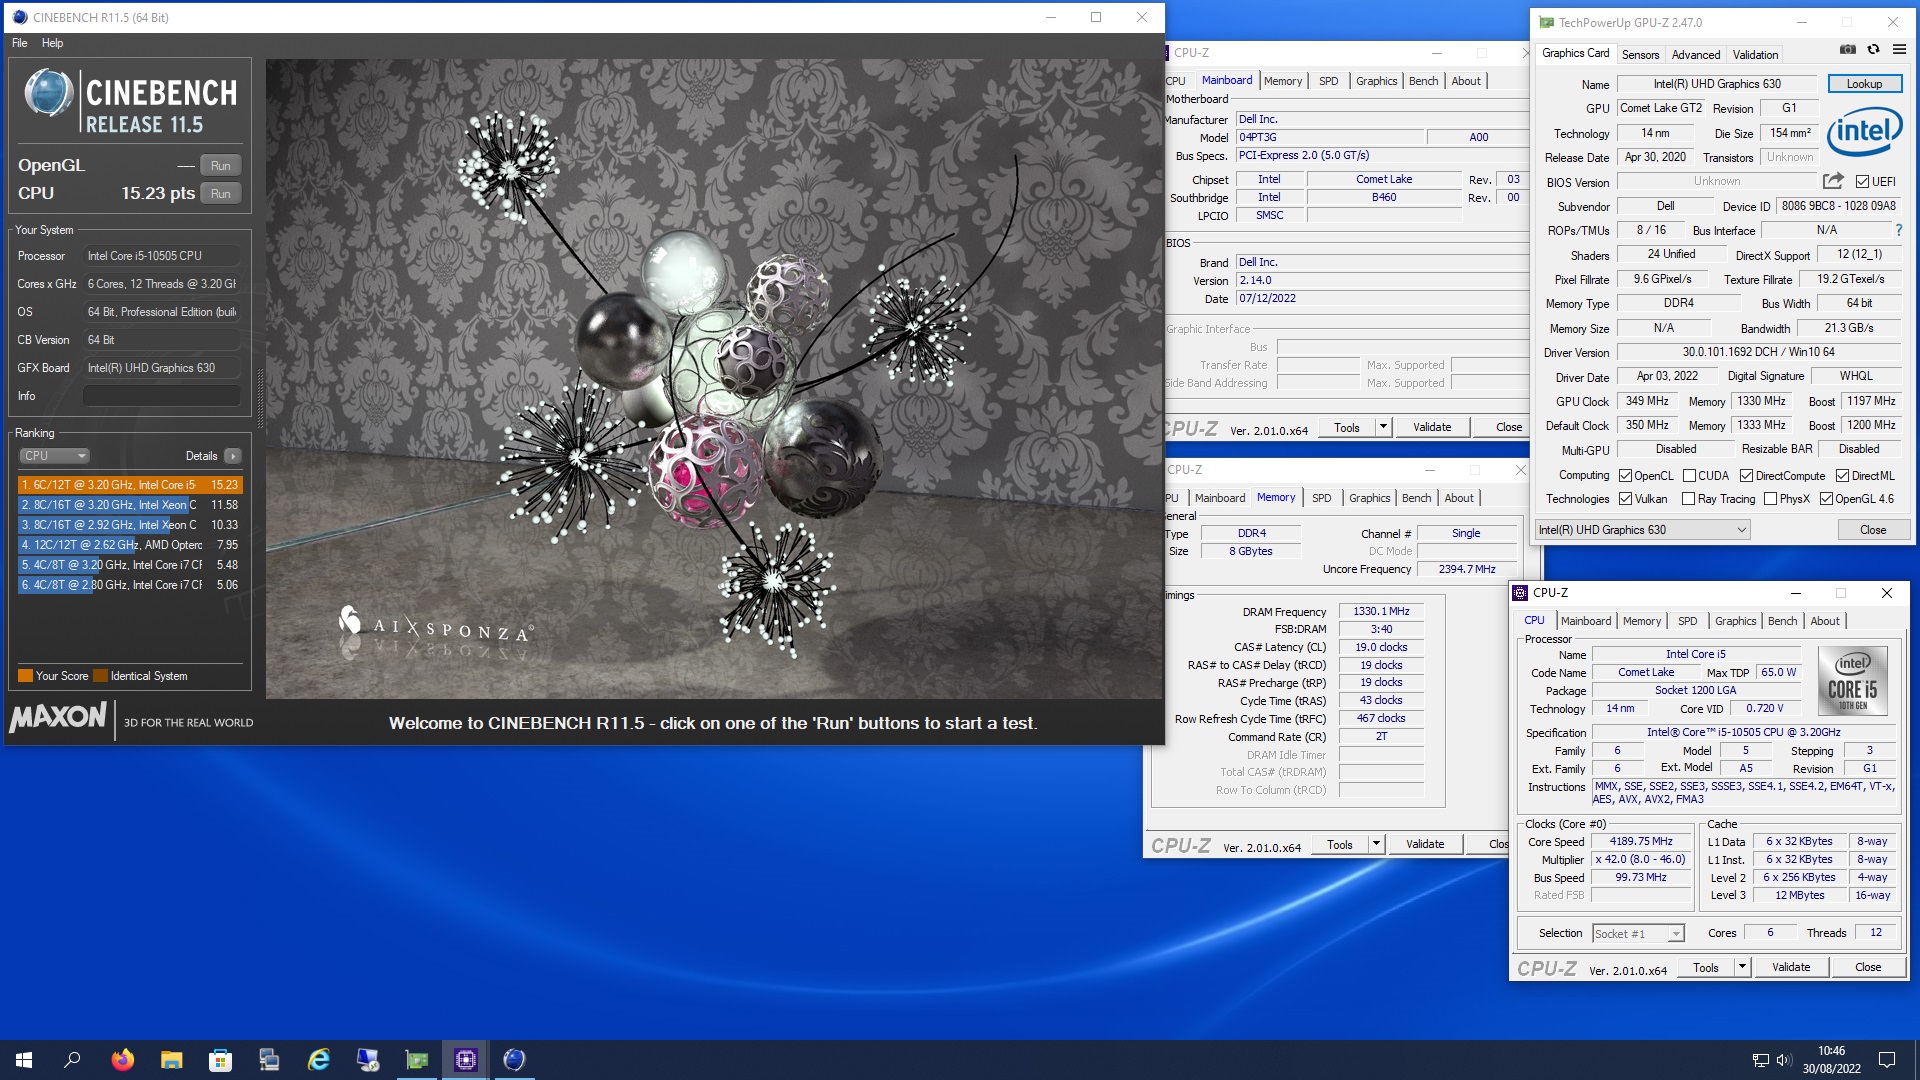
Task: Open Internet Explorer from the taskbar
Action: [319, 1060]
